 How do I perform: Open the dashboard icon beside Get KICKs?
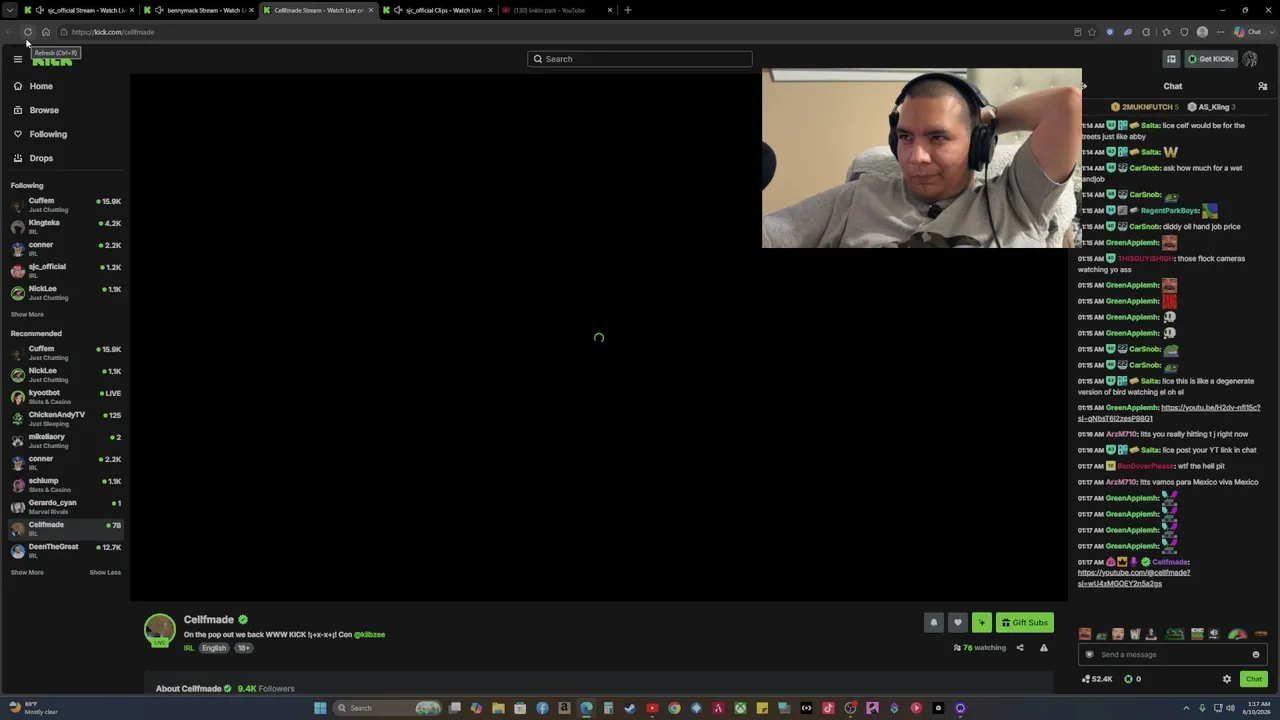tap(1171, 59)
